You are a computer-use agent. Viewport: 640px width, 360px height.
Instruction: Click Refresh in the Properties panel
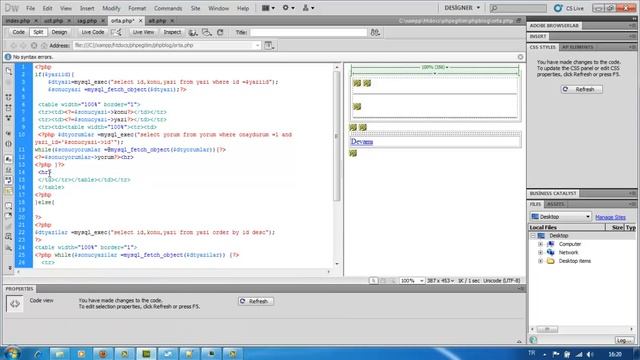coord(256,301)
